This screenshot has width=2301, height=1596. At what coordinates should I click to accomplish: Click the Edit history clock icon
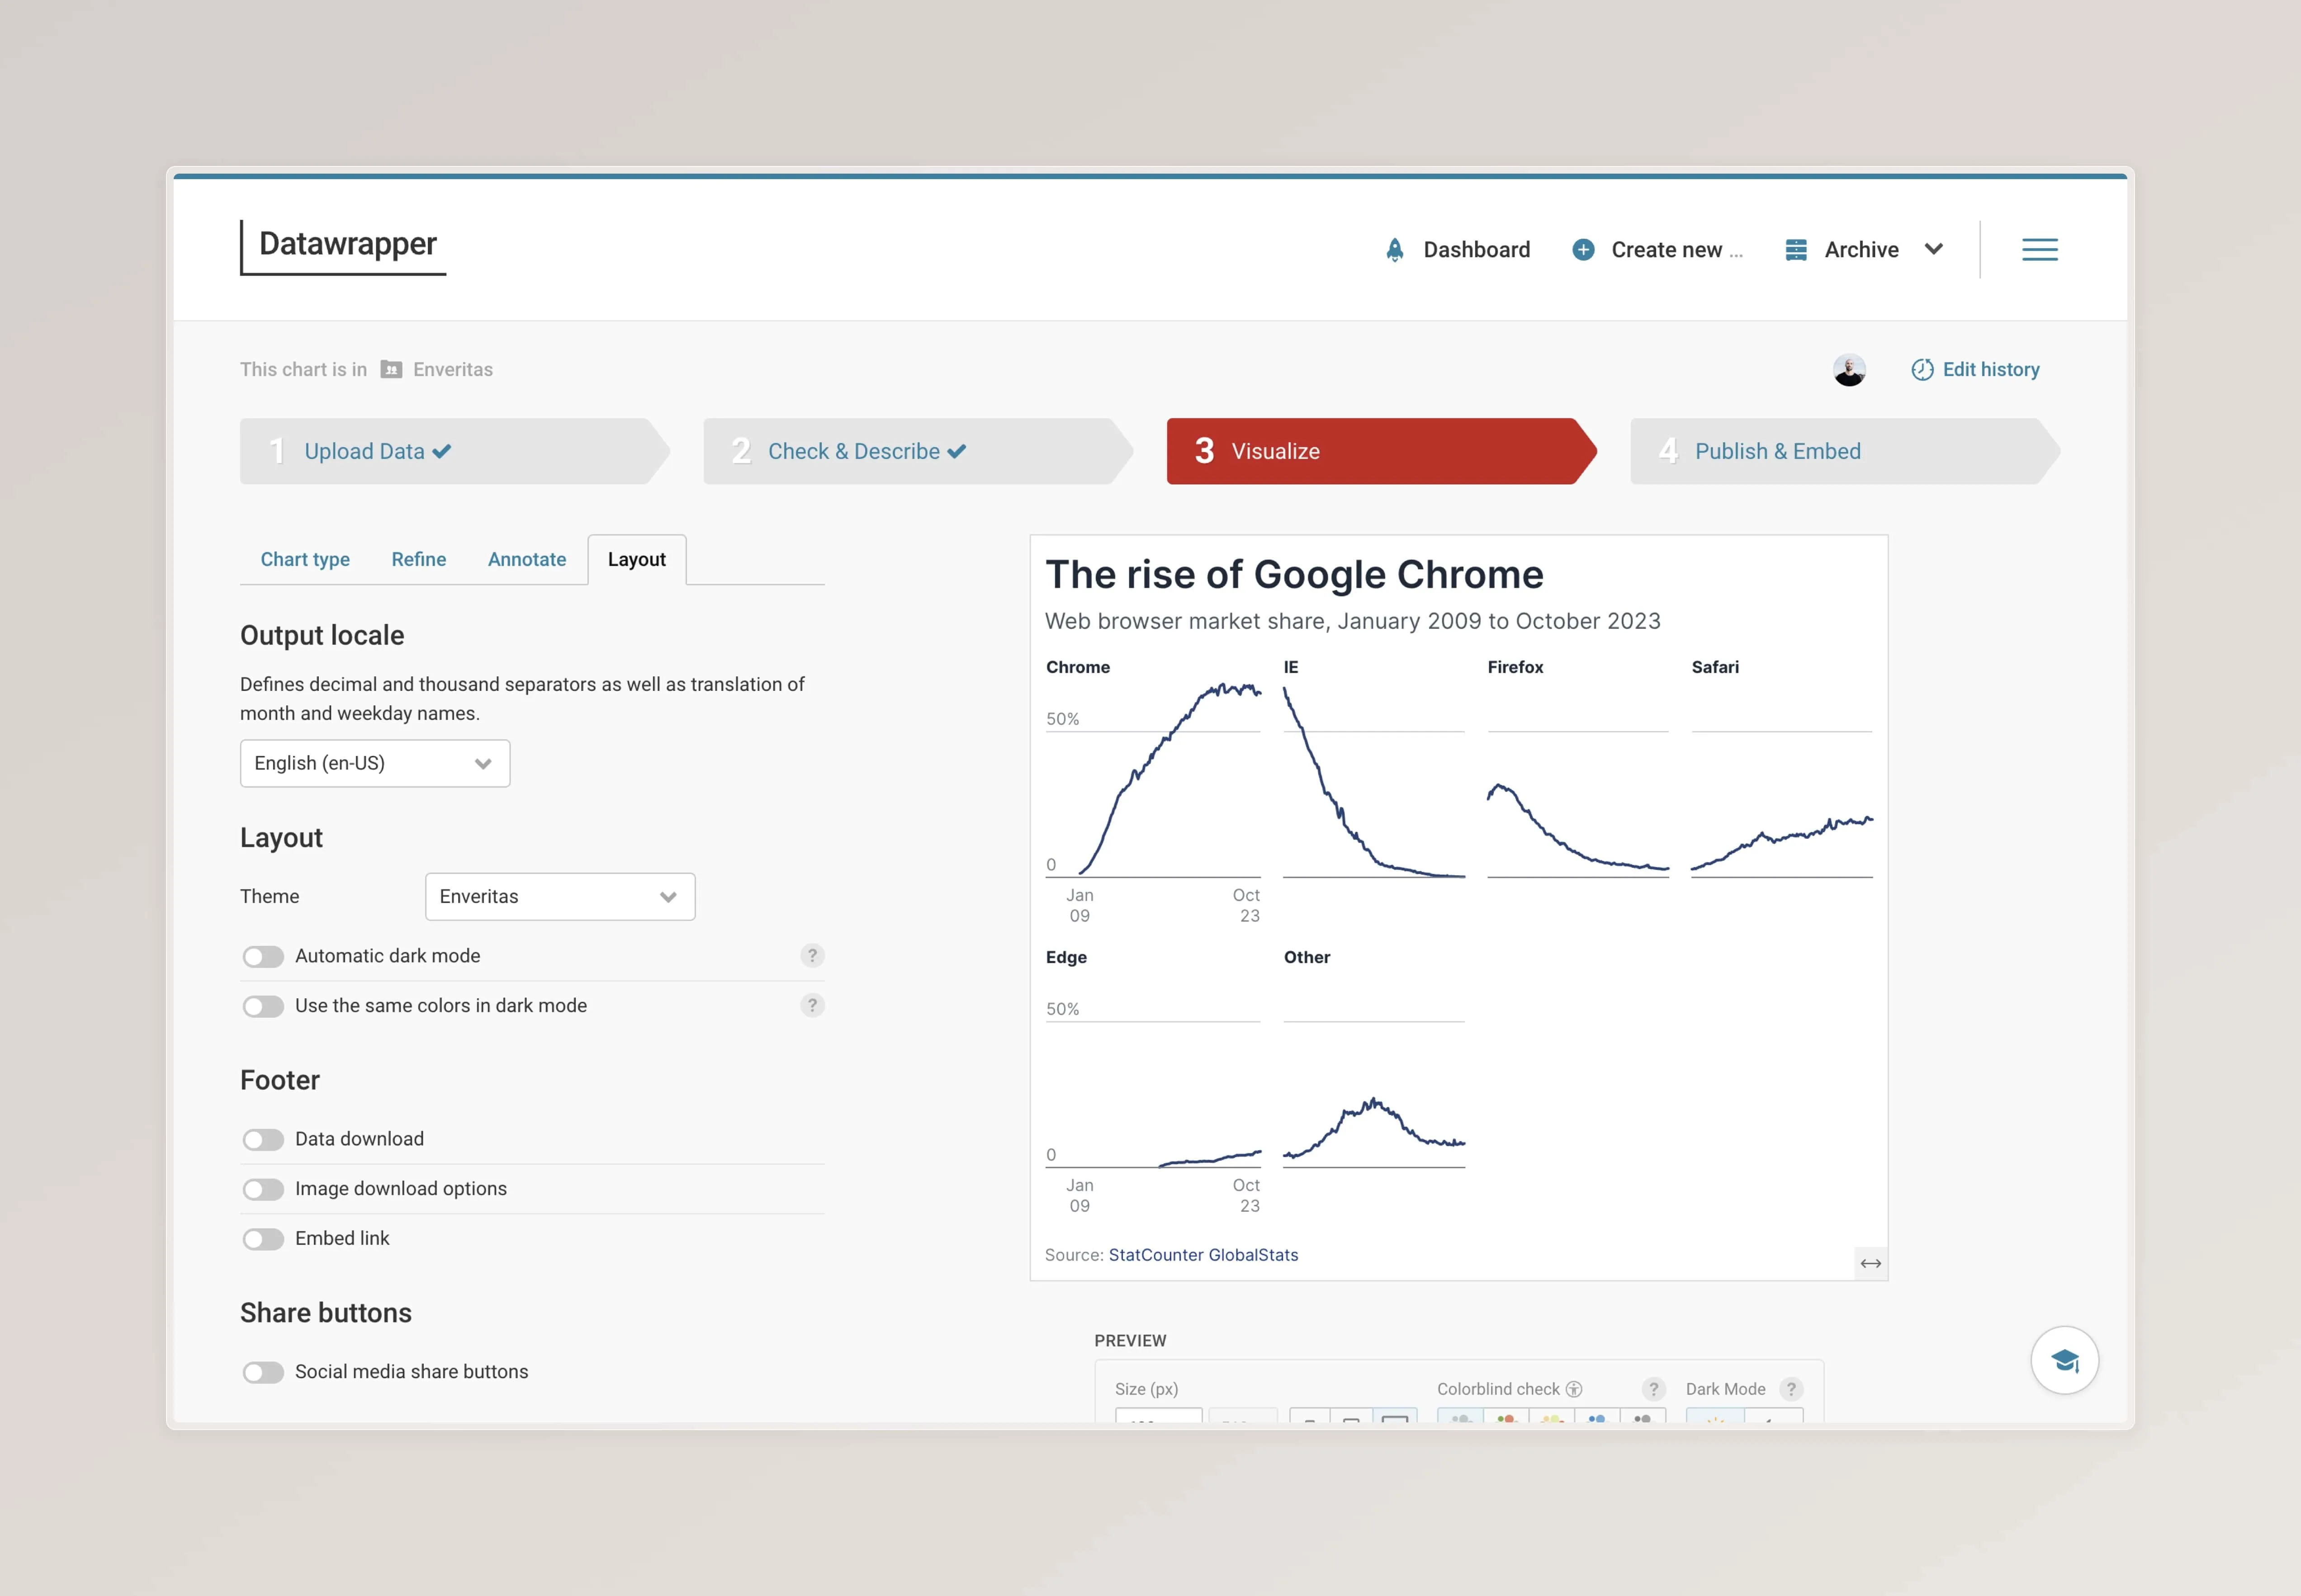[x=1921, y=369]
